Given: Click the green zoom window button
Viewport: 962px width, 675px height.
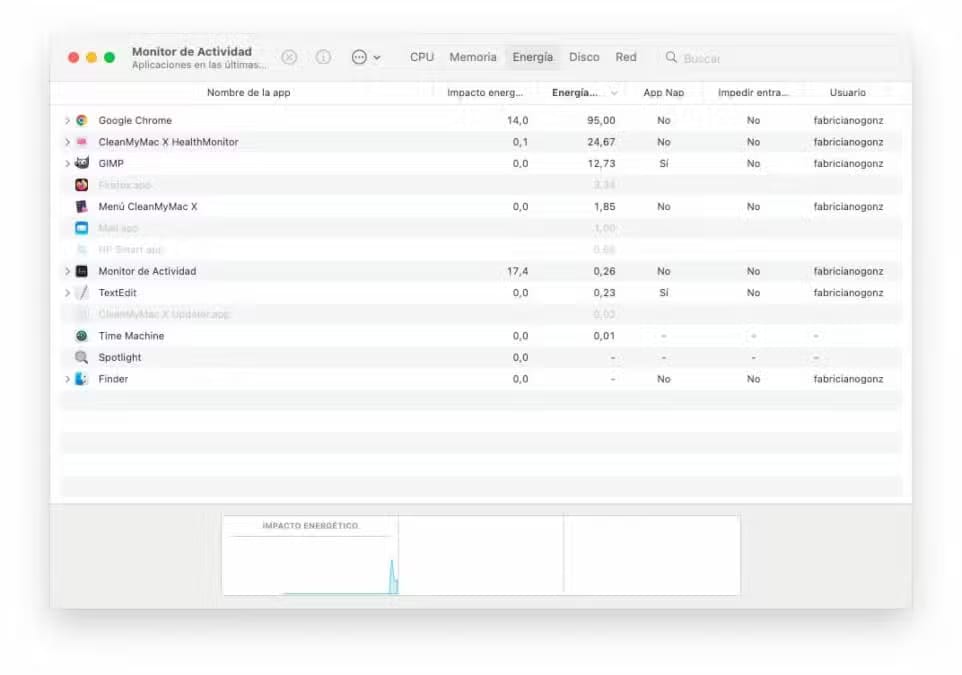Looking at the screenshot, I should [x=109, y=57].
